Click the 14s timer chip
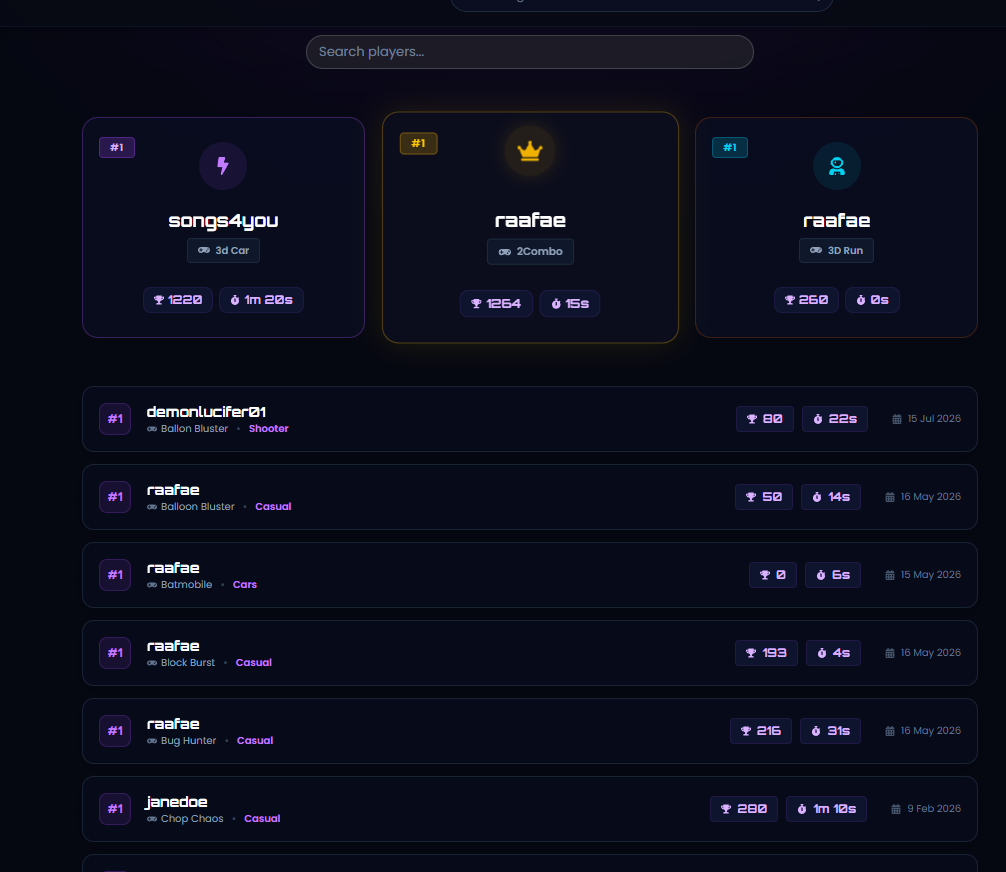This screenshot has width=1006, height=872. click(x=831, y=497)
